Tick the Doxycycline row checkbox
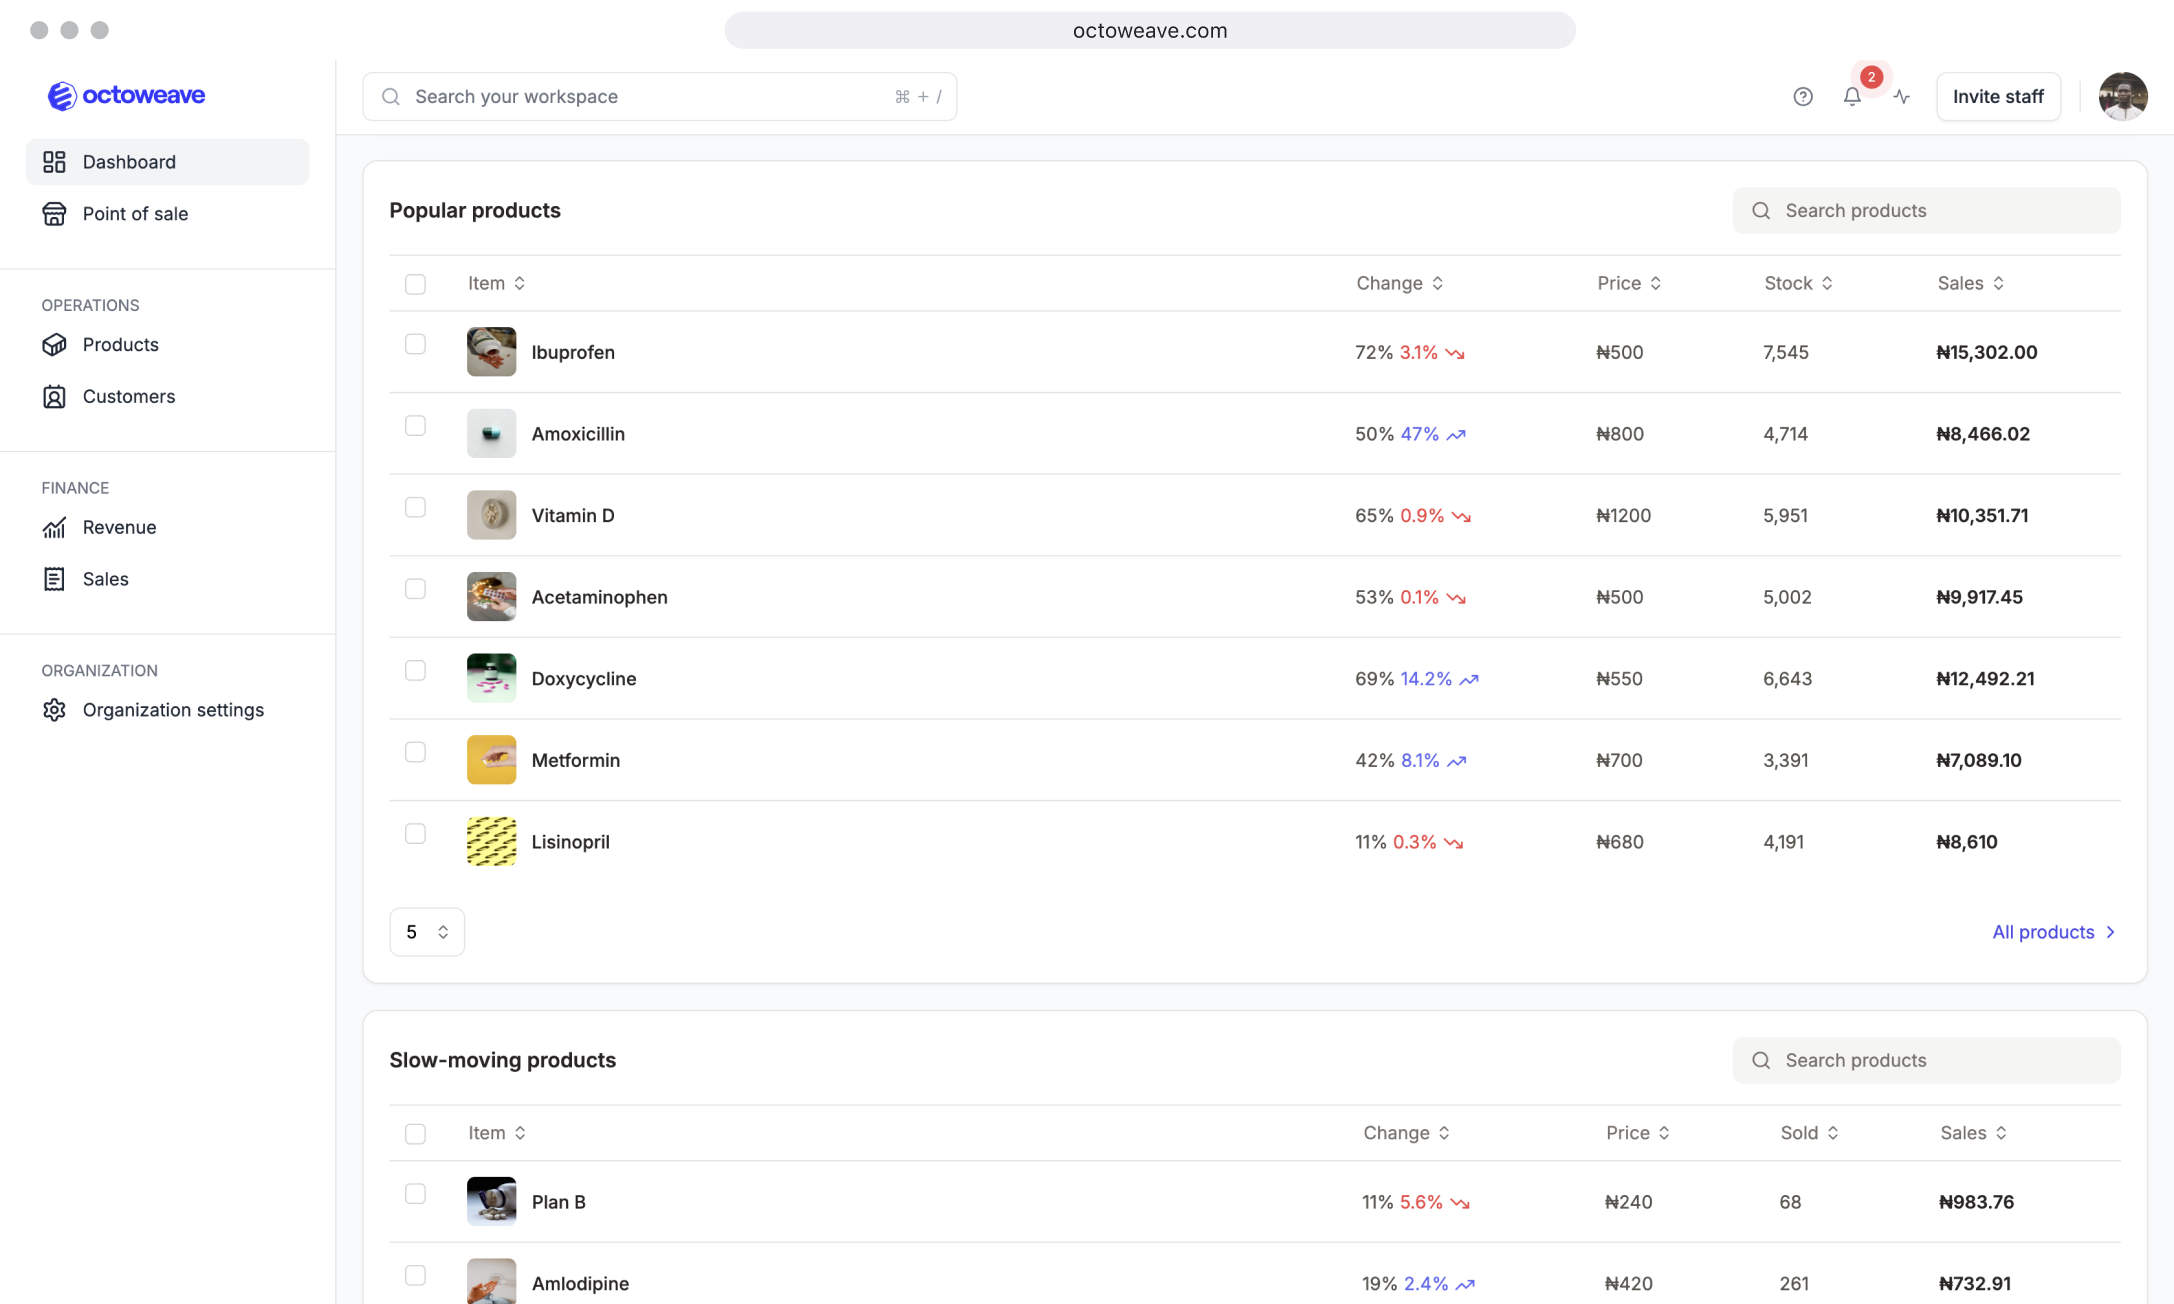This screenshot has width=2174, height=1304. coord(415,671)
